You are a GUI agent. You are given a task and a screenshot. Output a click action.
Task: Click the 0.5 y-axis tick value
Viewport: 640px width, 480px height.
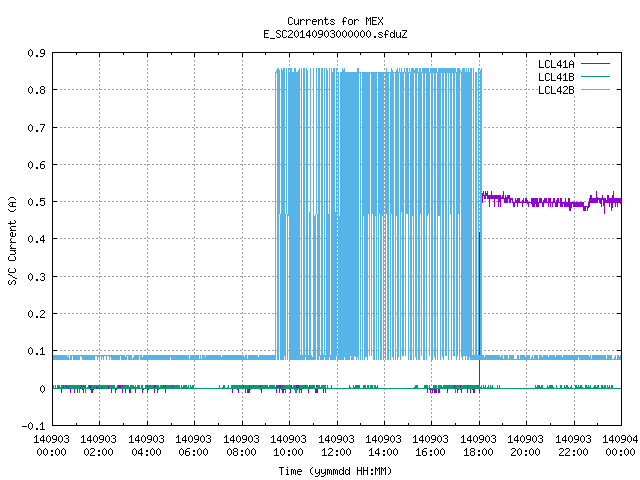pyautogui.click(x=36, y=202)
